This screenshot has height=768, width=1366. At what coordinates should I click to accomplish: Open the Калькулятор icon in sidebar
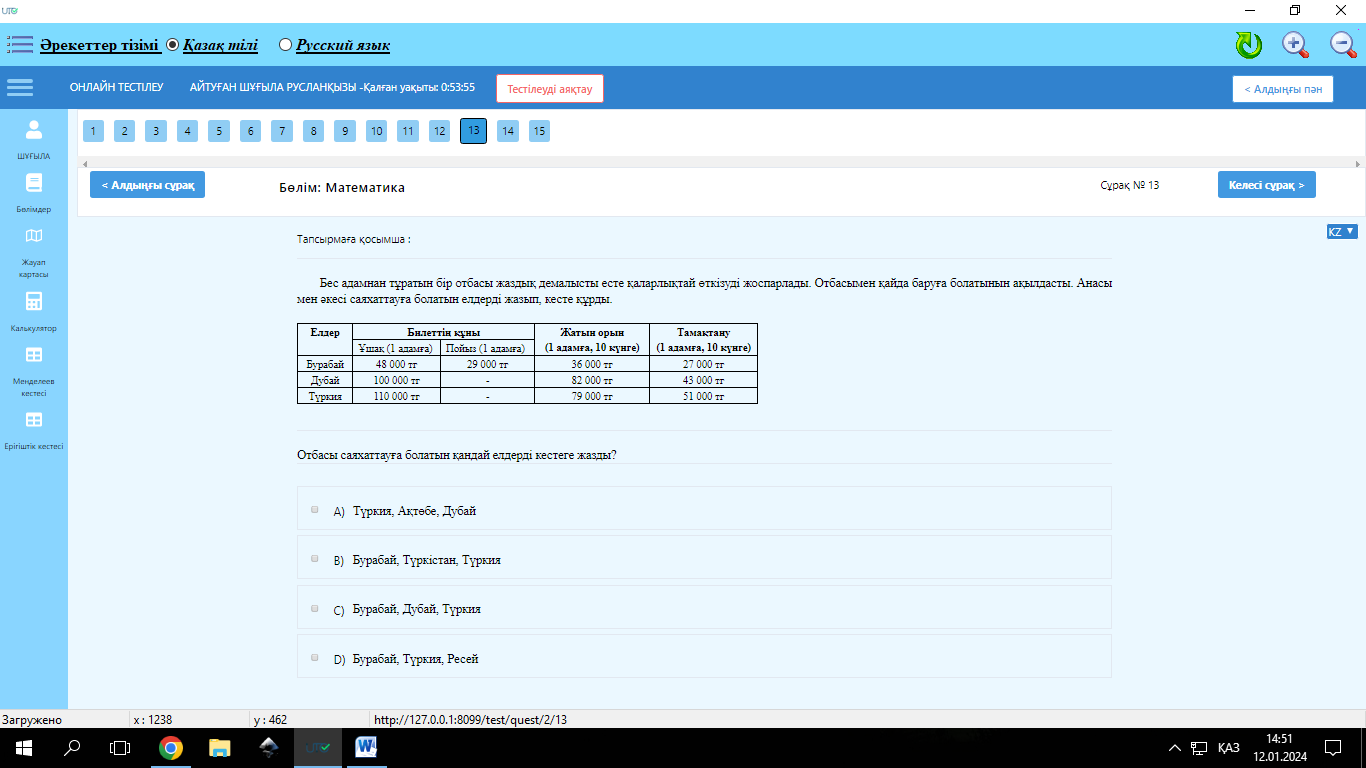coord(34,301)
